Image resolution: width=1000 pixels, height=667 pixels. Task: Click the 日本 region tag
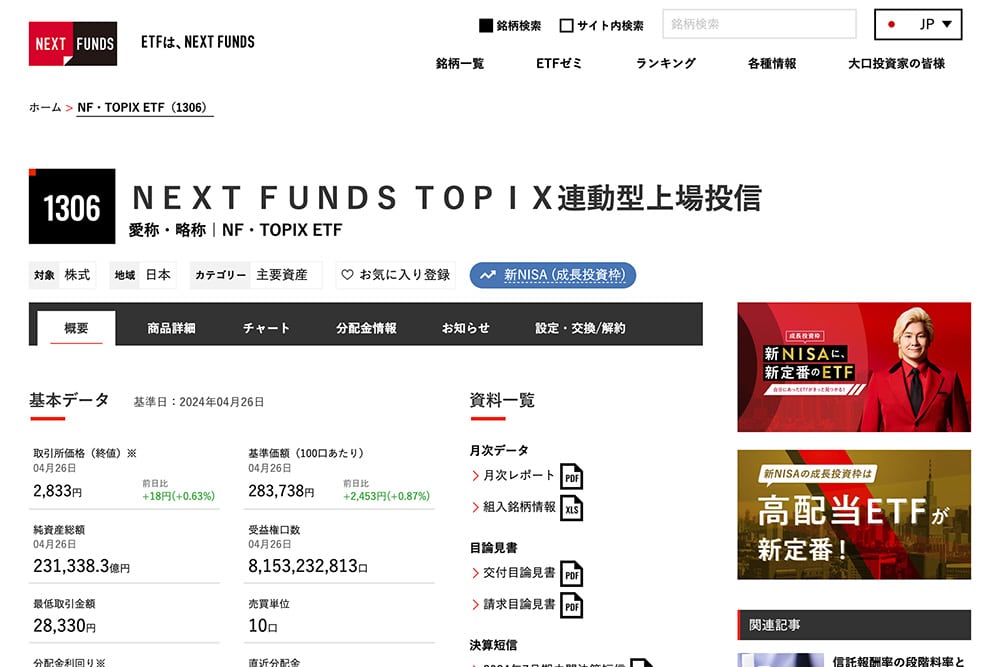coord(158,275)
